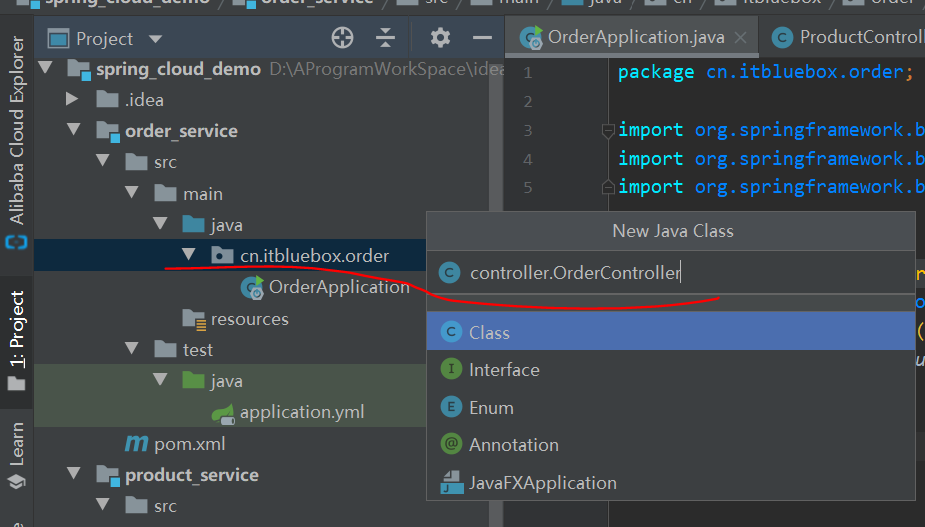925x527 pixels.
Task: Hide the Project panel with minus icon
Action: [x=482, y=38]
